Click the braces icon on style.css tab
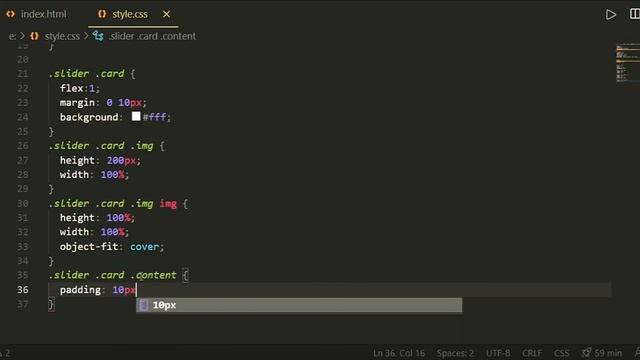The width and height of the screenshot is (640, 360). tap(102, 14)
